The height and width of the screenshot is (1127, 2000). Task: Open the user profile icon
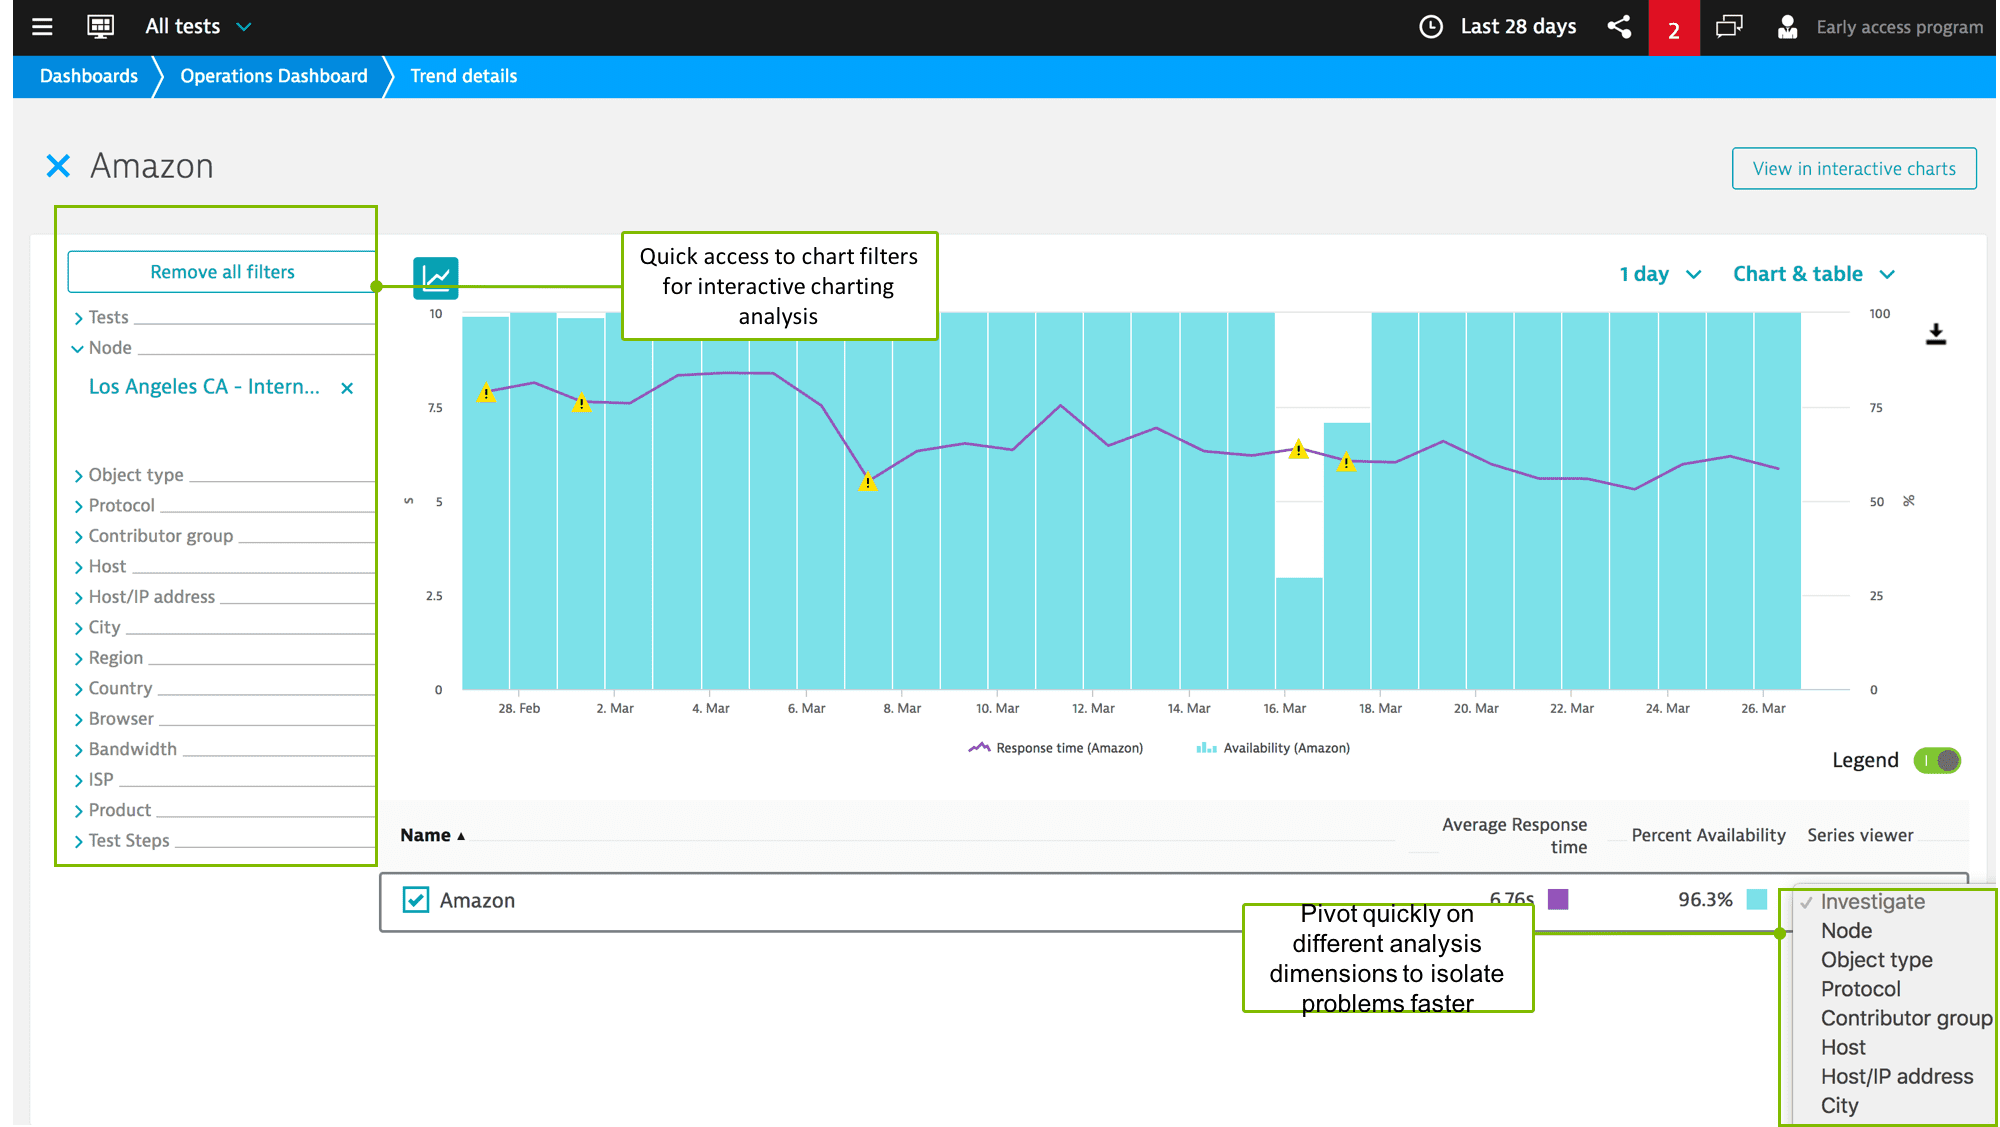tap(1787, 27)
